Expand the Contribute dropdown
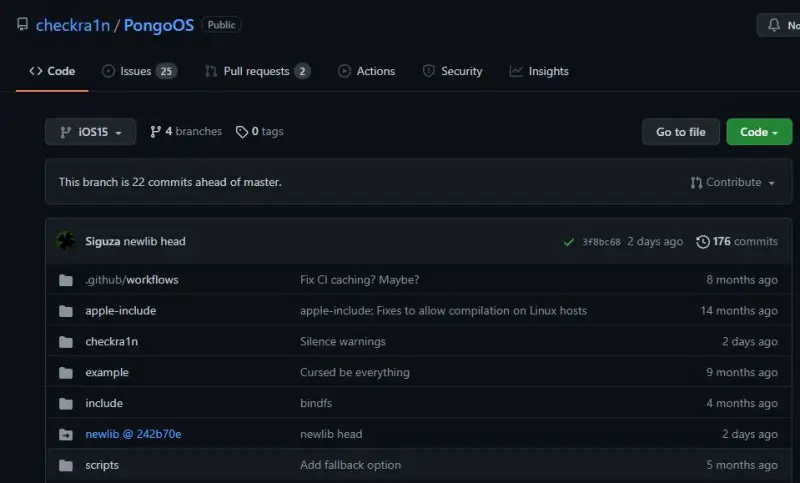 click(733, 182)
